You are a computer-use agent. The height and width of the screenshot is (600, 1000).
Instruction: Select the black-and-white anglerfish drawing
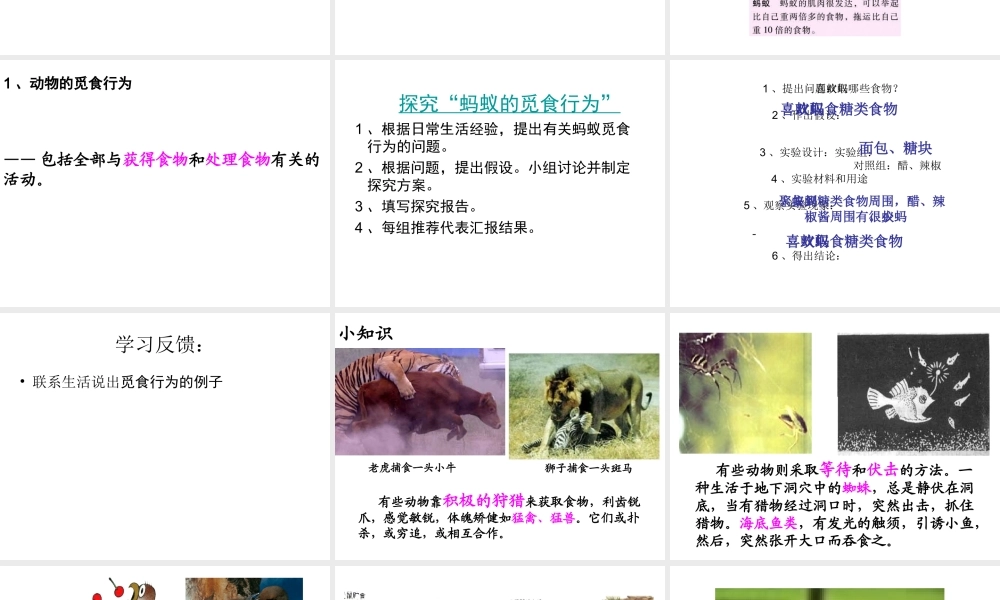913,393
